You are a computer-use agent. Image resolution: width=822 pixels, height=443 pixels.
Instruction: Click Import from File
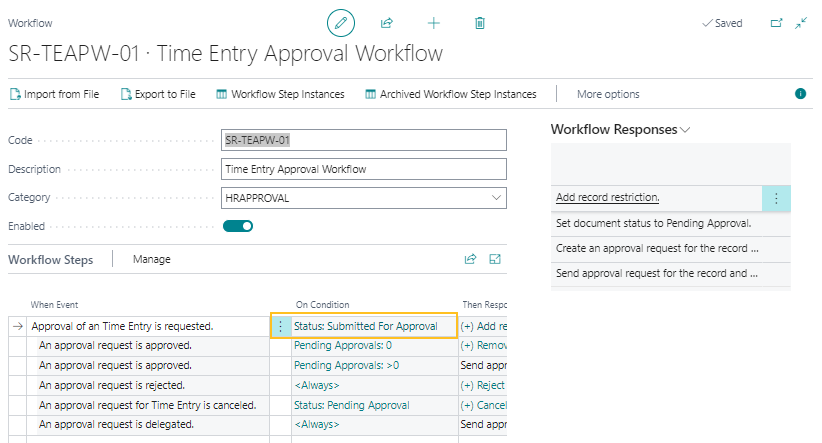click(x=54, y=94)
